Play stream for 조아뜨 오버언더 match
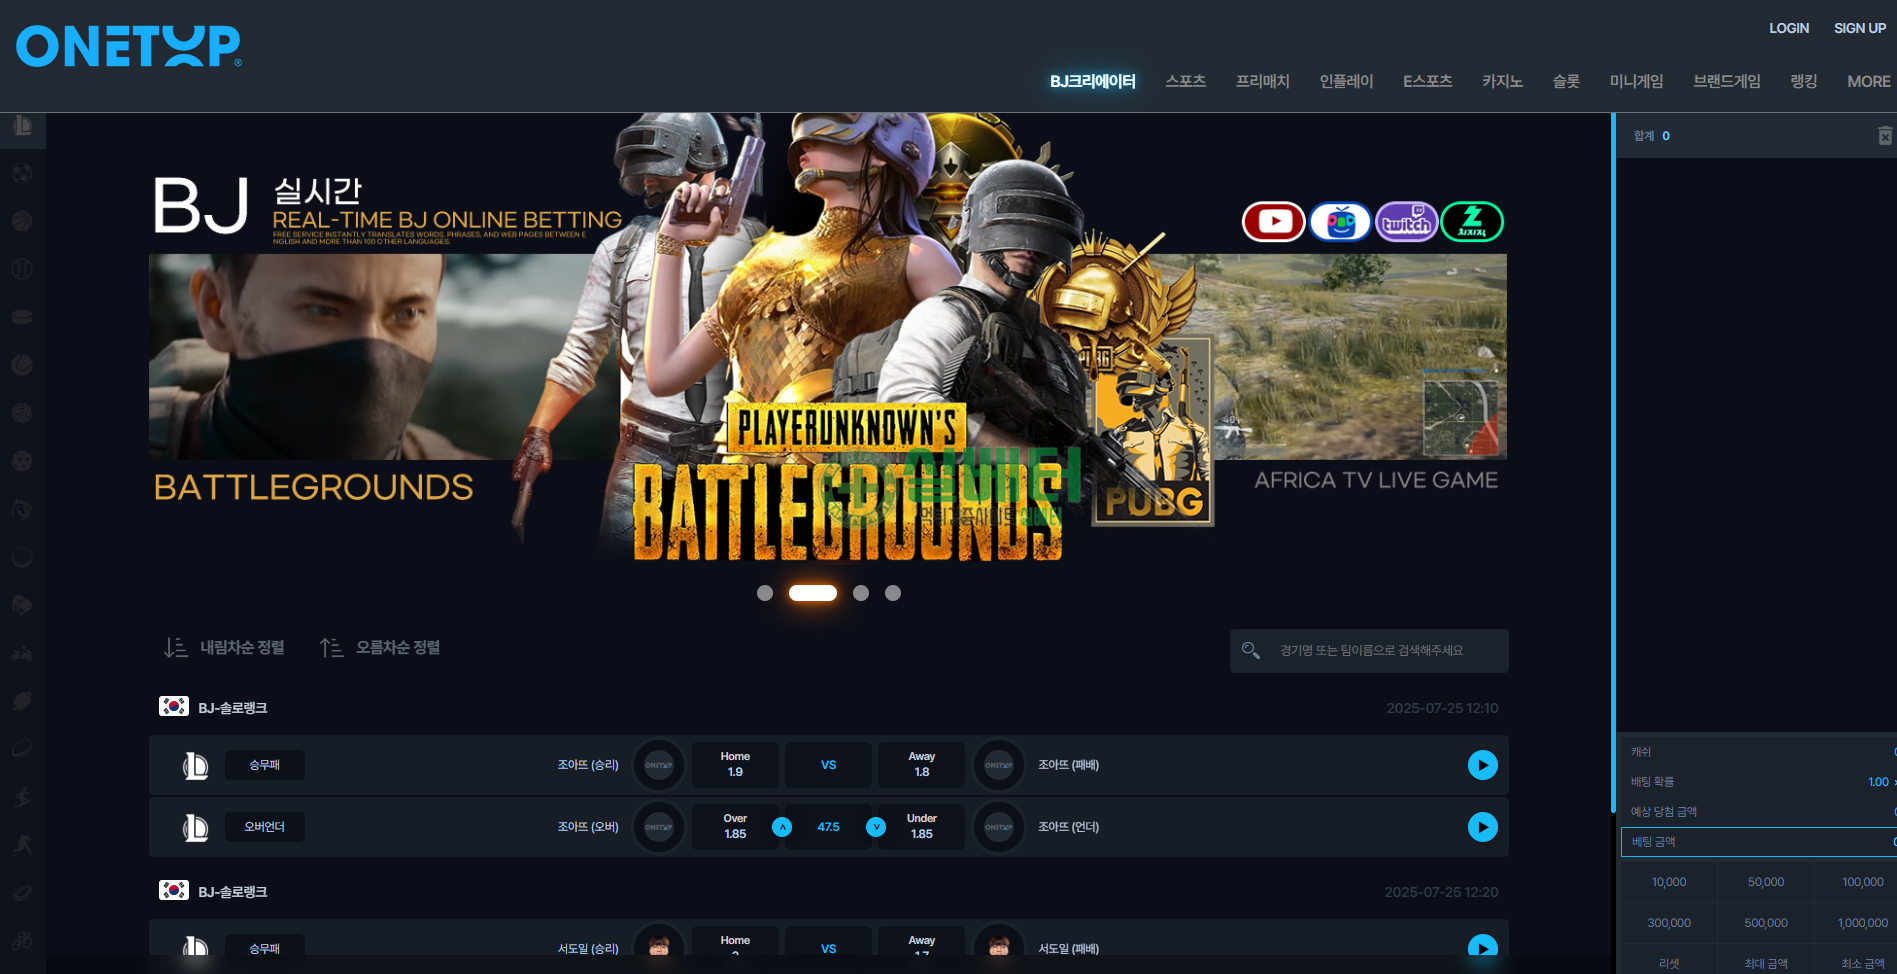Screen dimensions: 1897x974 pos(1482,827)
